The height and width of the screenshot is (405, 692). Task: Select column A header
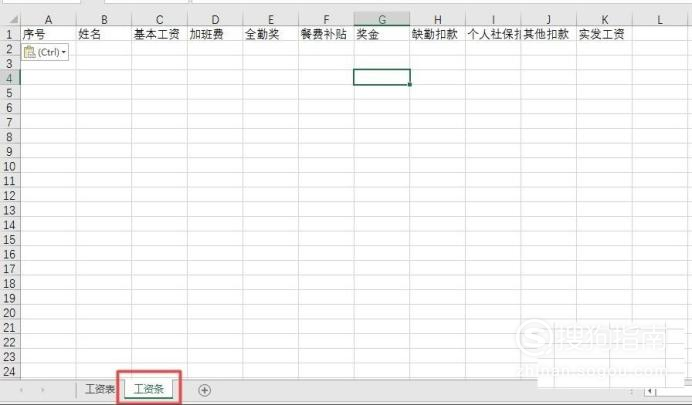[x=48, y=19]
